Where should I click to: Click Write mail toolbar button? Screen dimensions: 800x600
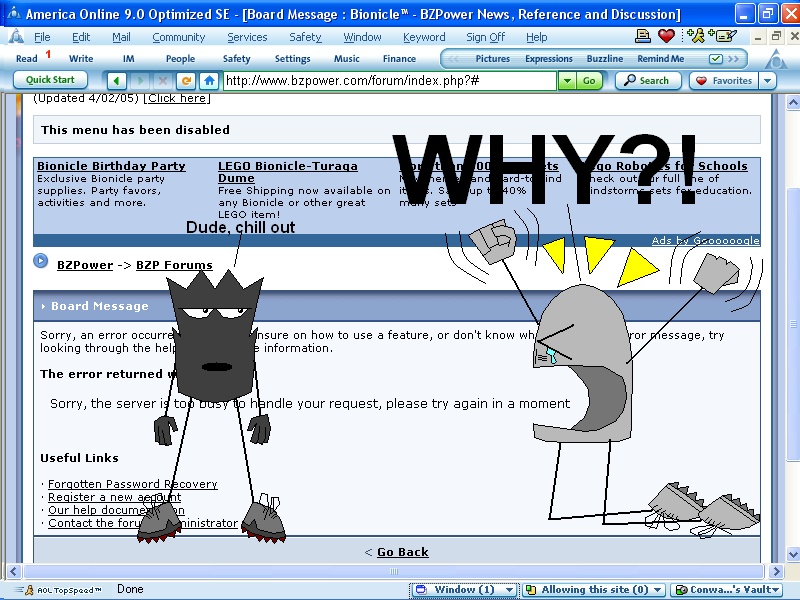click(81, 59)
